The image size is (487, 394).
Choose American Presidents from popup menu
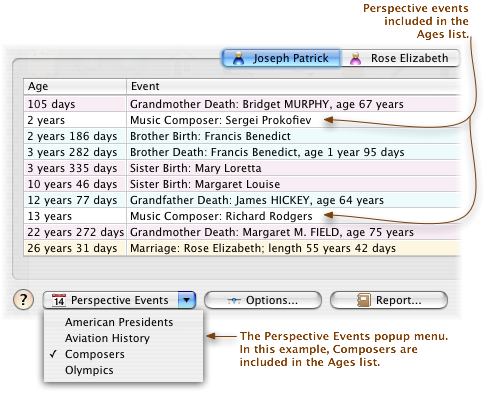123,322
